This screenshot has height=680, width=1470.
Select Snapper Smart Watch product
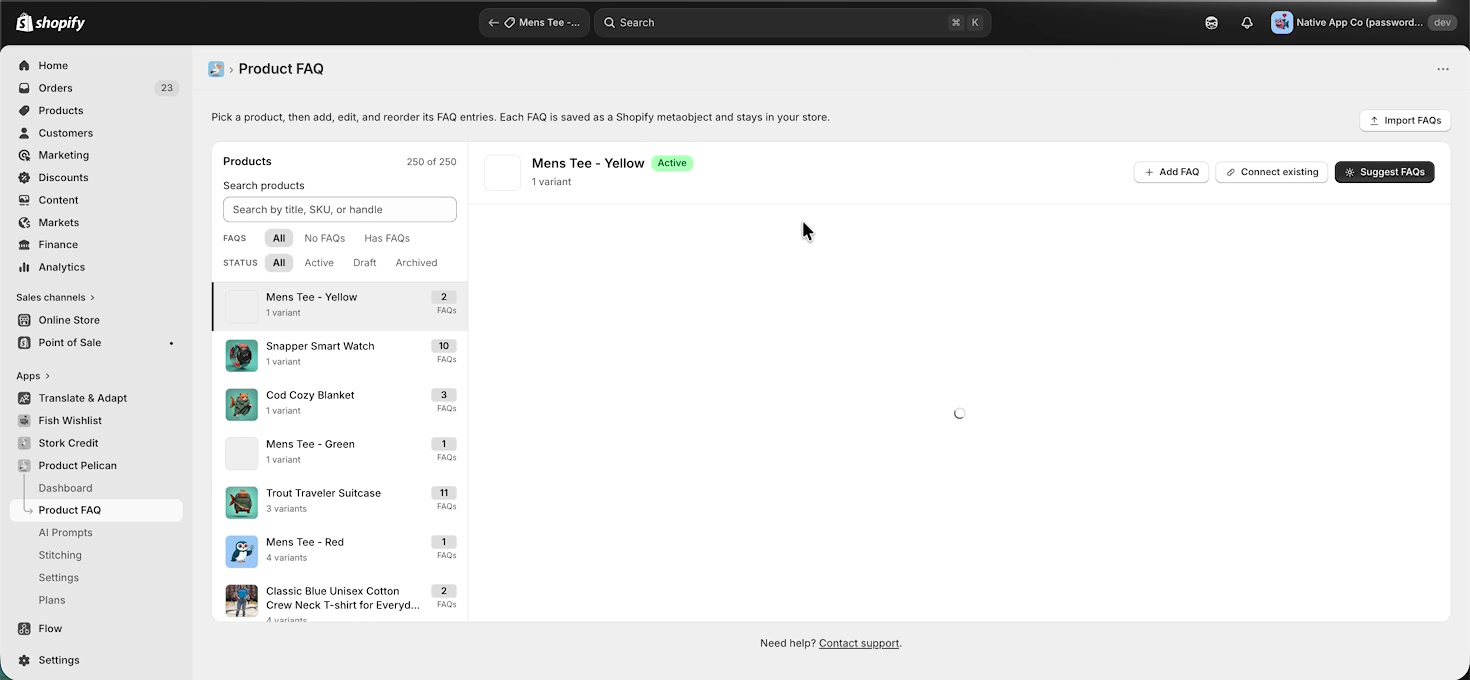[340, 355]
